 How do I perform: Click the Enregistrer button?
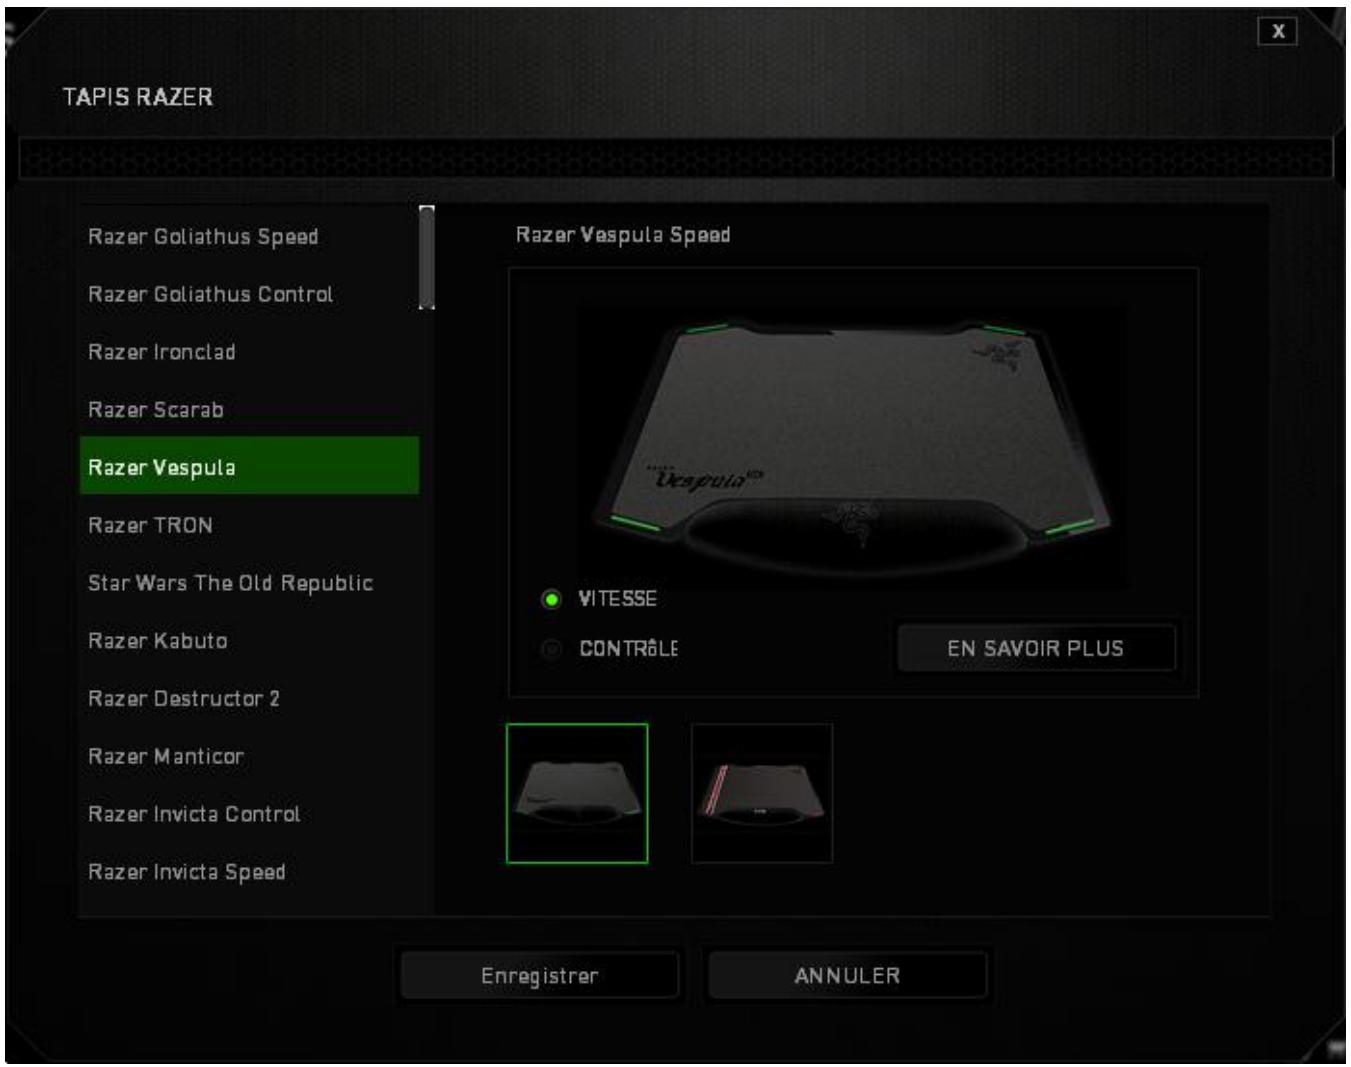tap(540, 975)
